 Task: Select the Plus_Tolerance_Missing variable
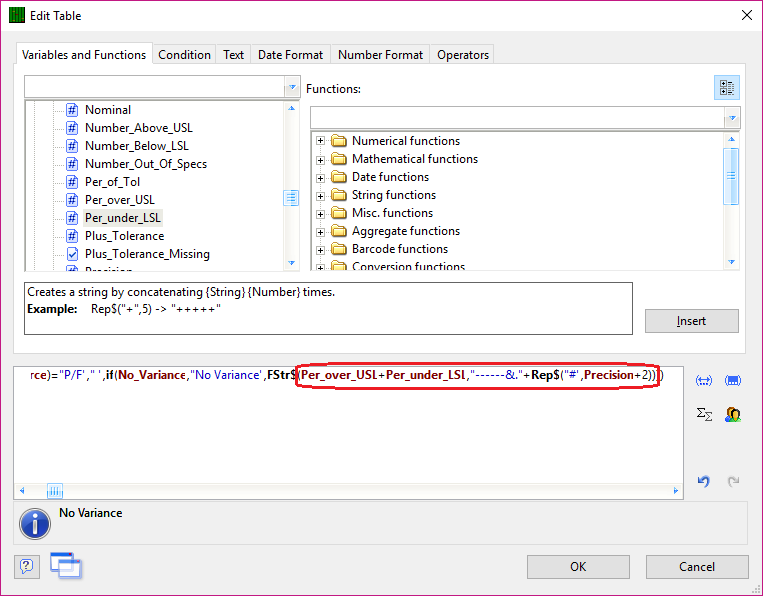coord(147,254)
